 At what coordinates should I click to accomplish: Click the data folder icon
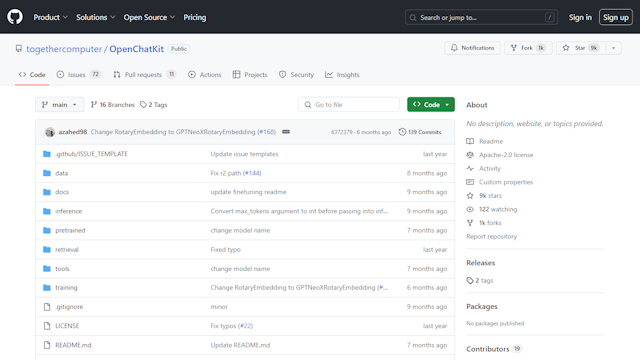[47, 173]
